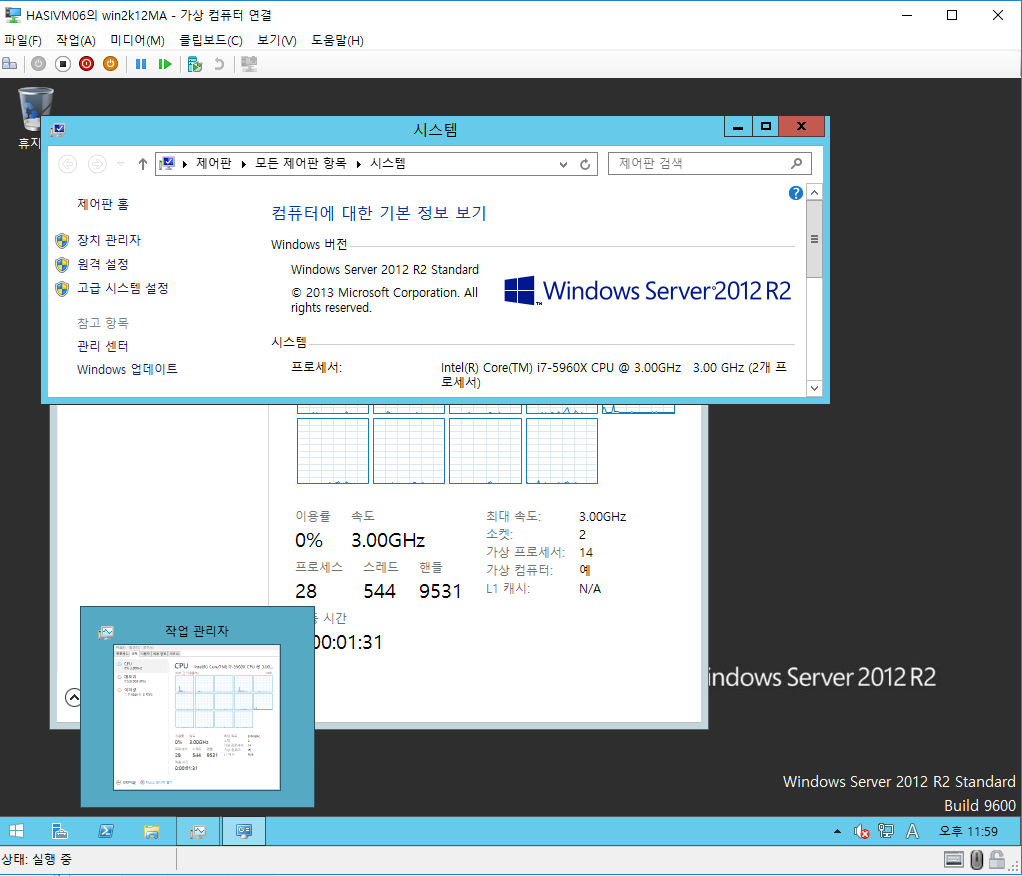Click keyboard status icon in status bar
Viewport: 1022px width, 876px height.
954,860
